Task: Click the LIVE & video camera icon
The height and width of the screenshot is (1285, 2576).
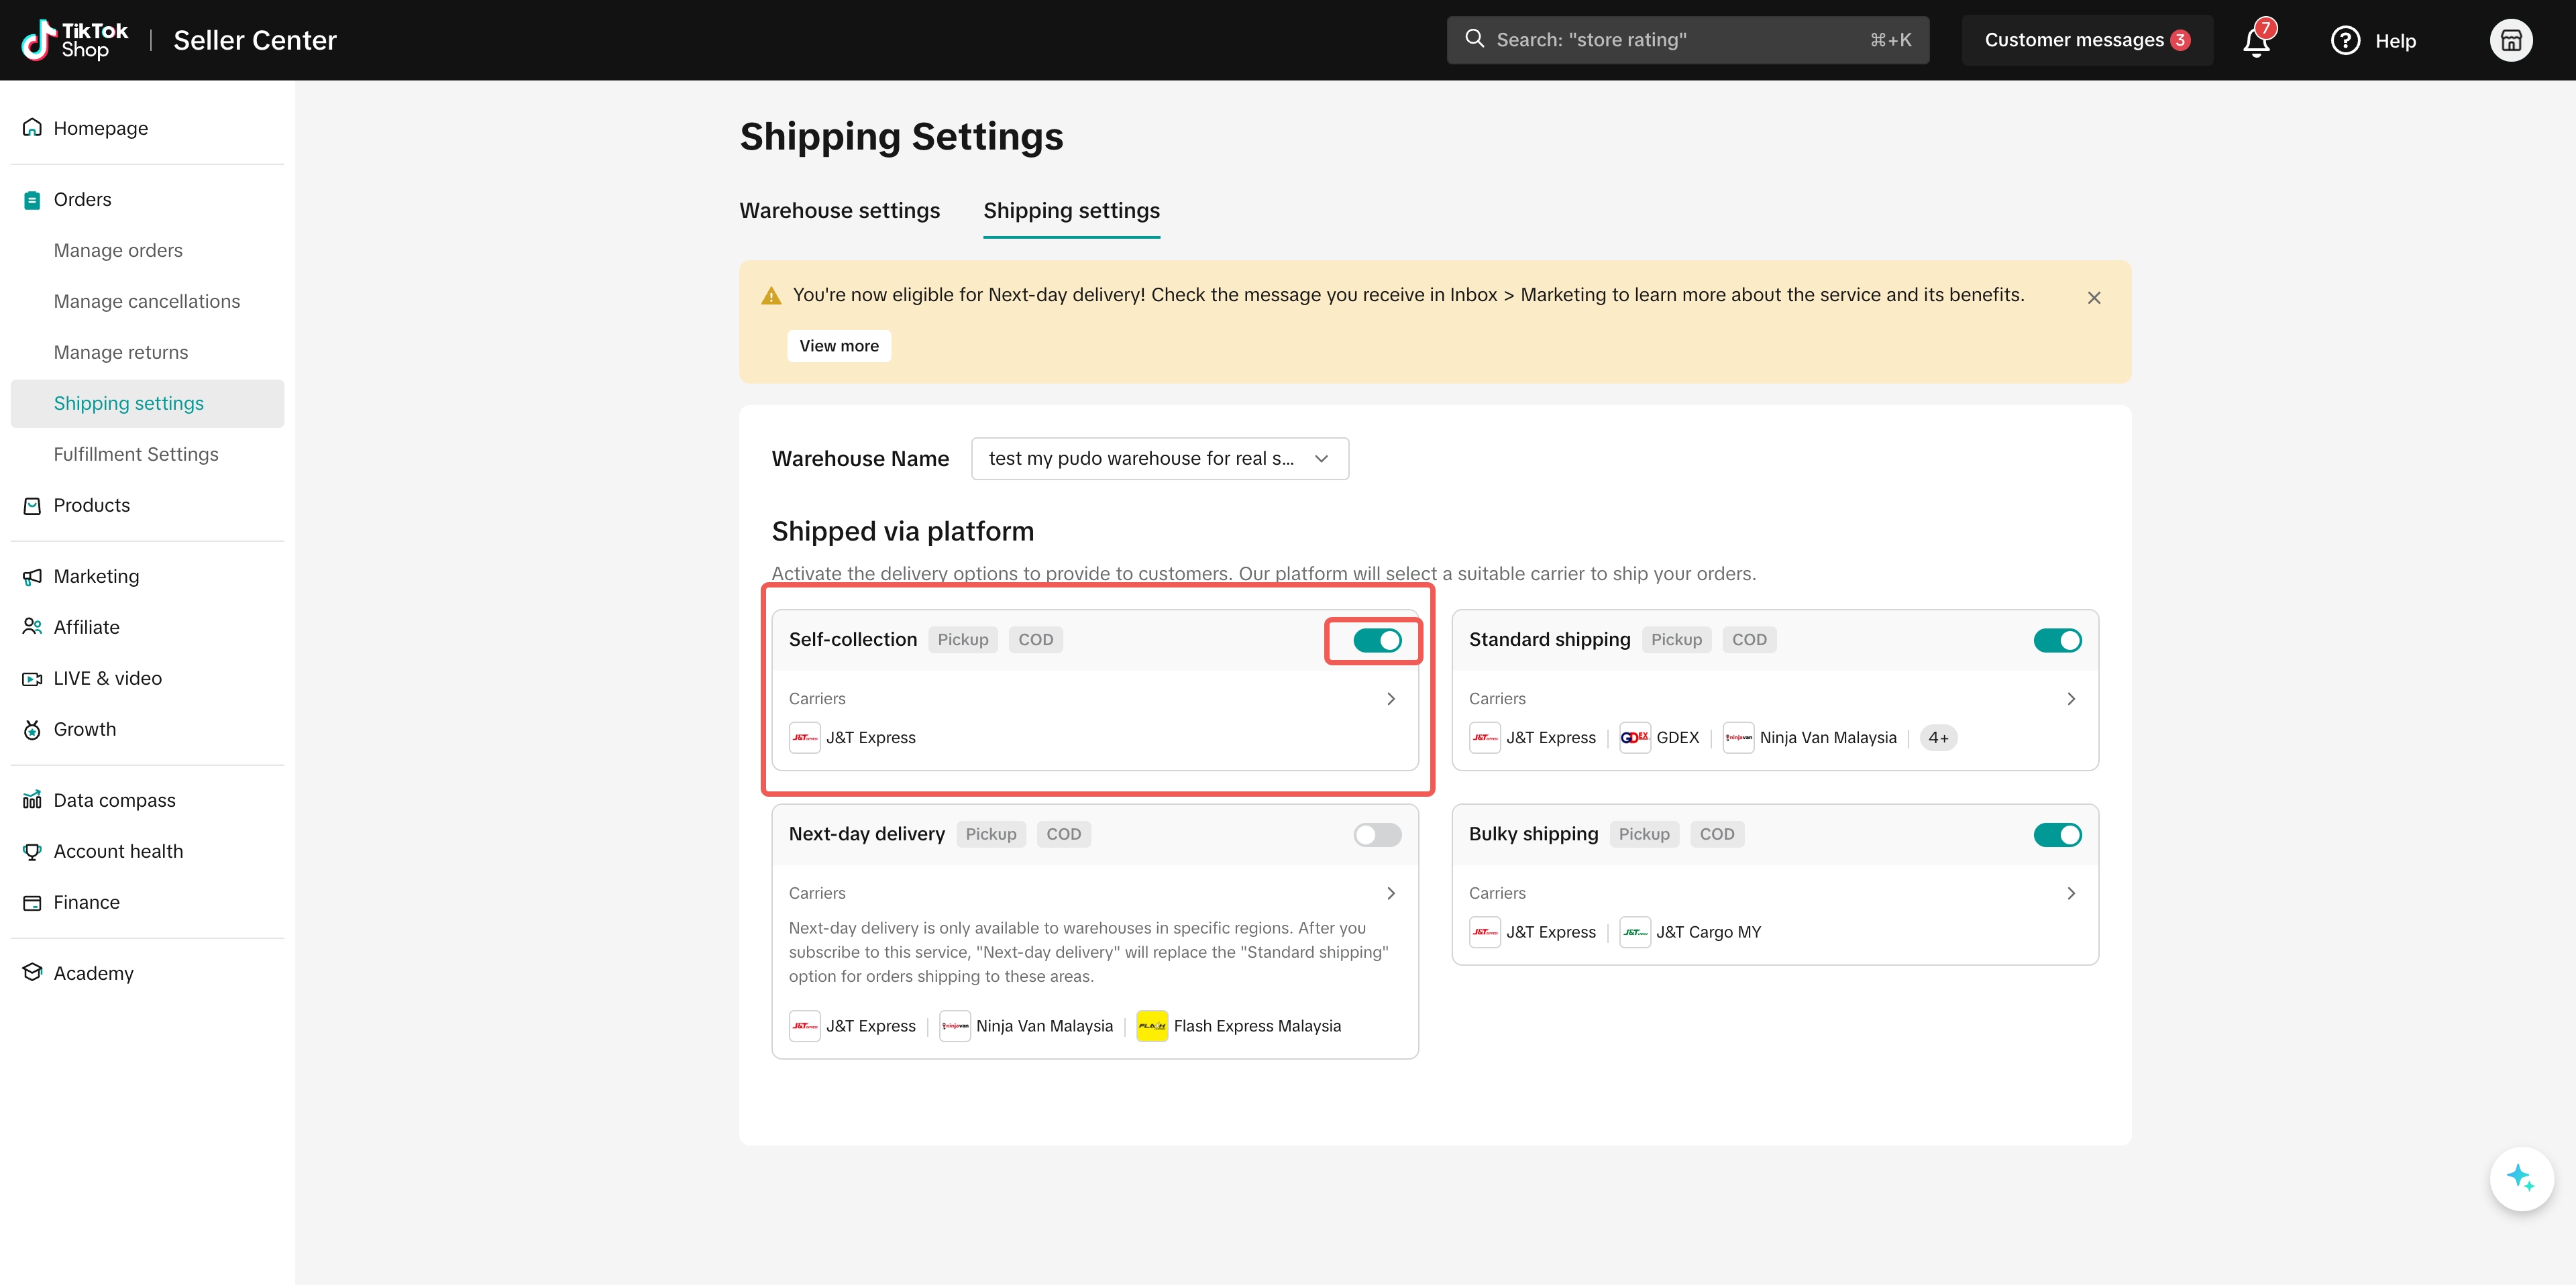Action: 32,678
